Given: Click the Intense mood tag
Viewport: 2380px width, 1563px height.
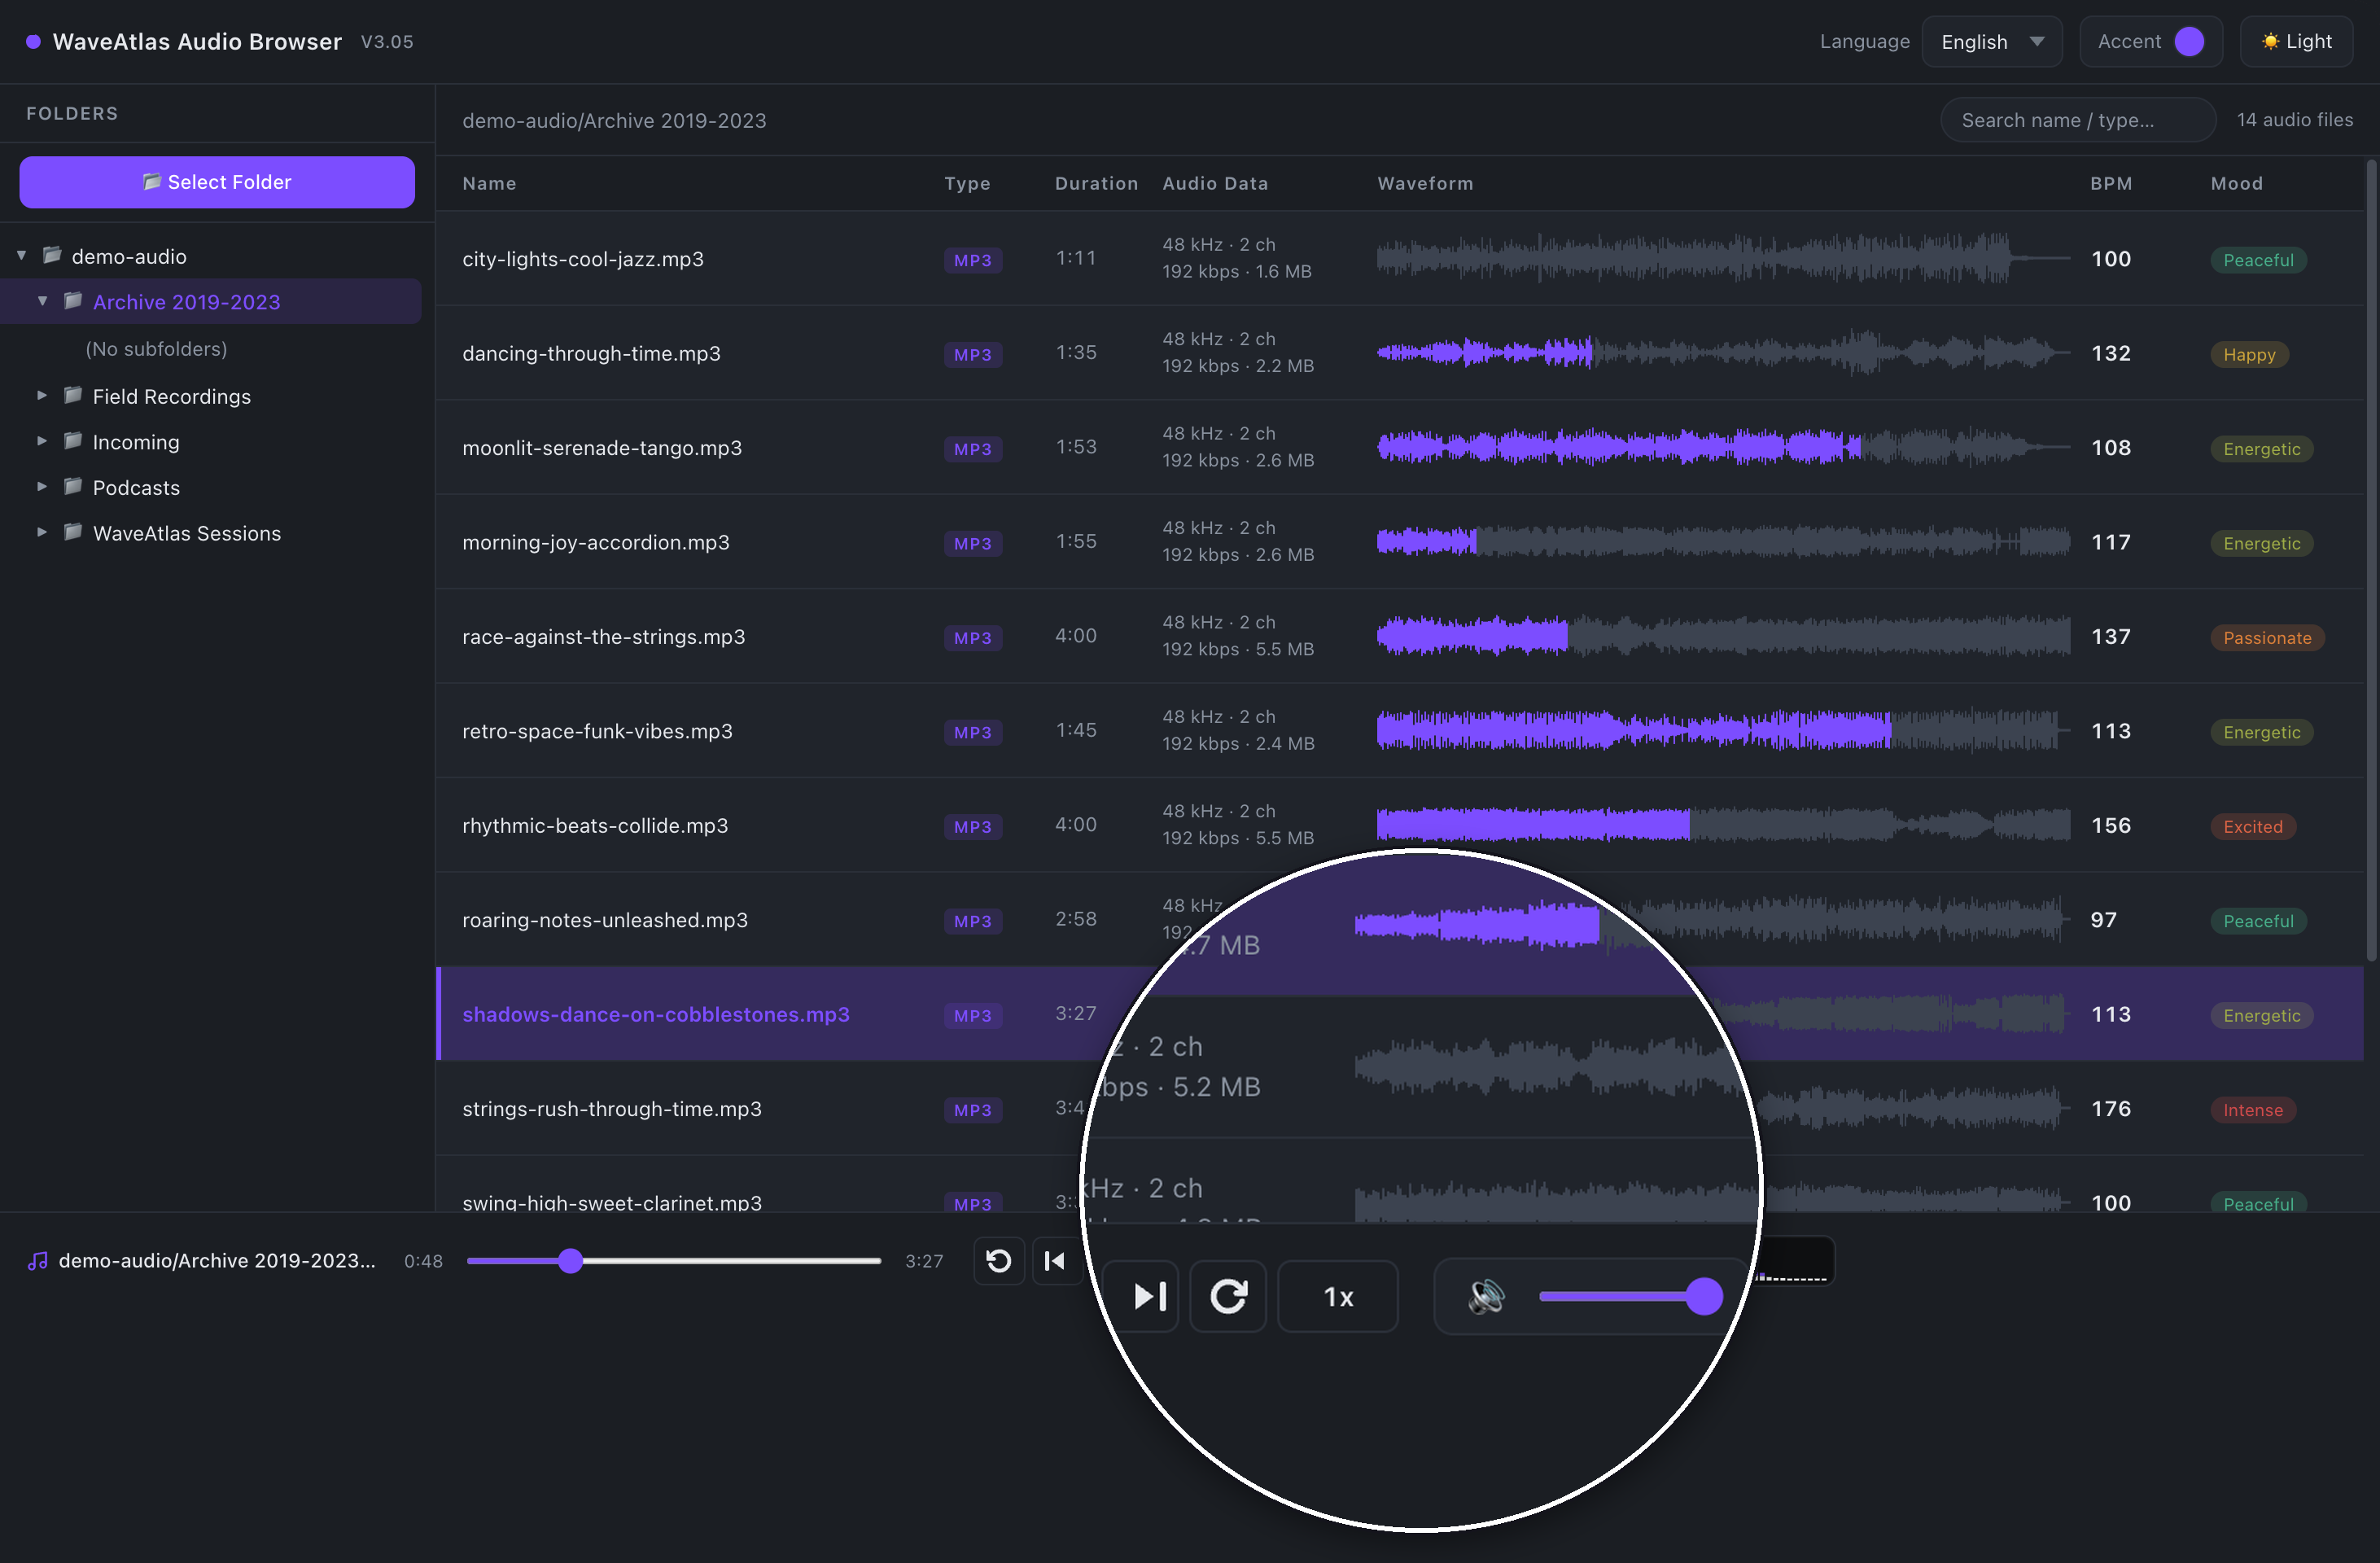Looking at the screenshot, I should click(x=2252, y=1110).
